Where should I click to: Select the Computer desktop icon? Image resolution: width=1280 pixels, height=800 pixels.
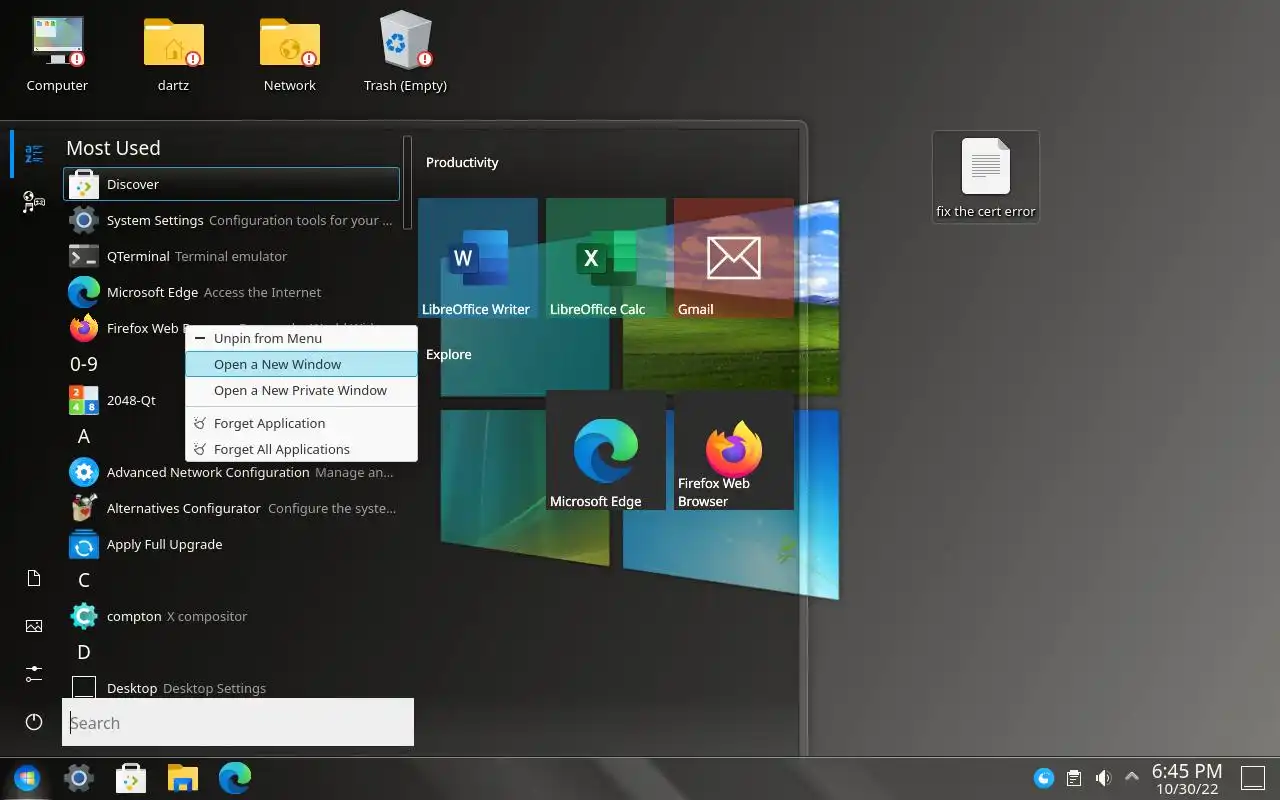tap(57, 54)
